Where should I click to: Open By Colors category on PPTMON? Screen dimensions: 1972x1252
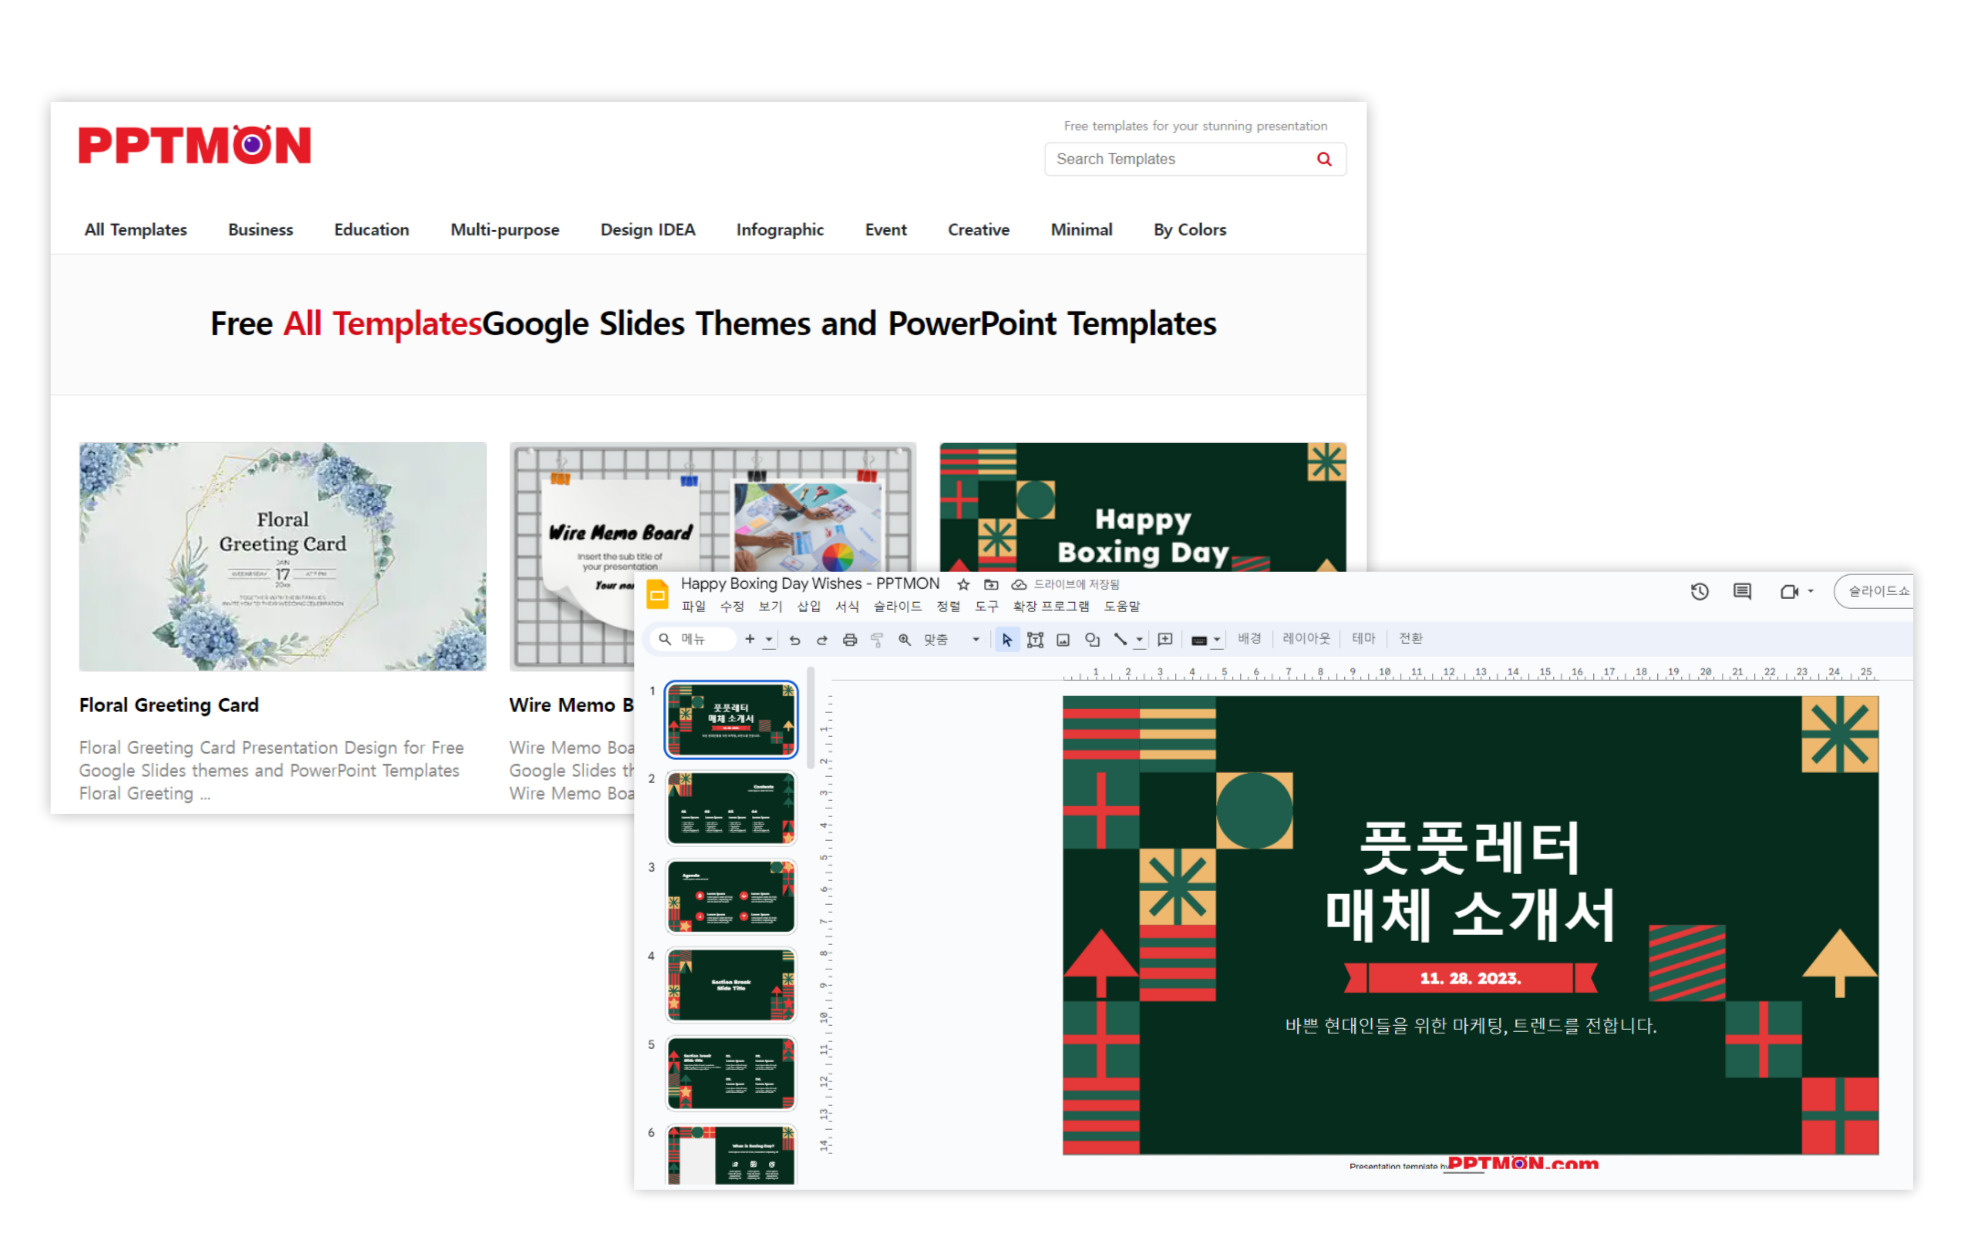pyautogui.click(x=1190, y=230)
